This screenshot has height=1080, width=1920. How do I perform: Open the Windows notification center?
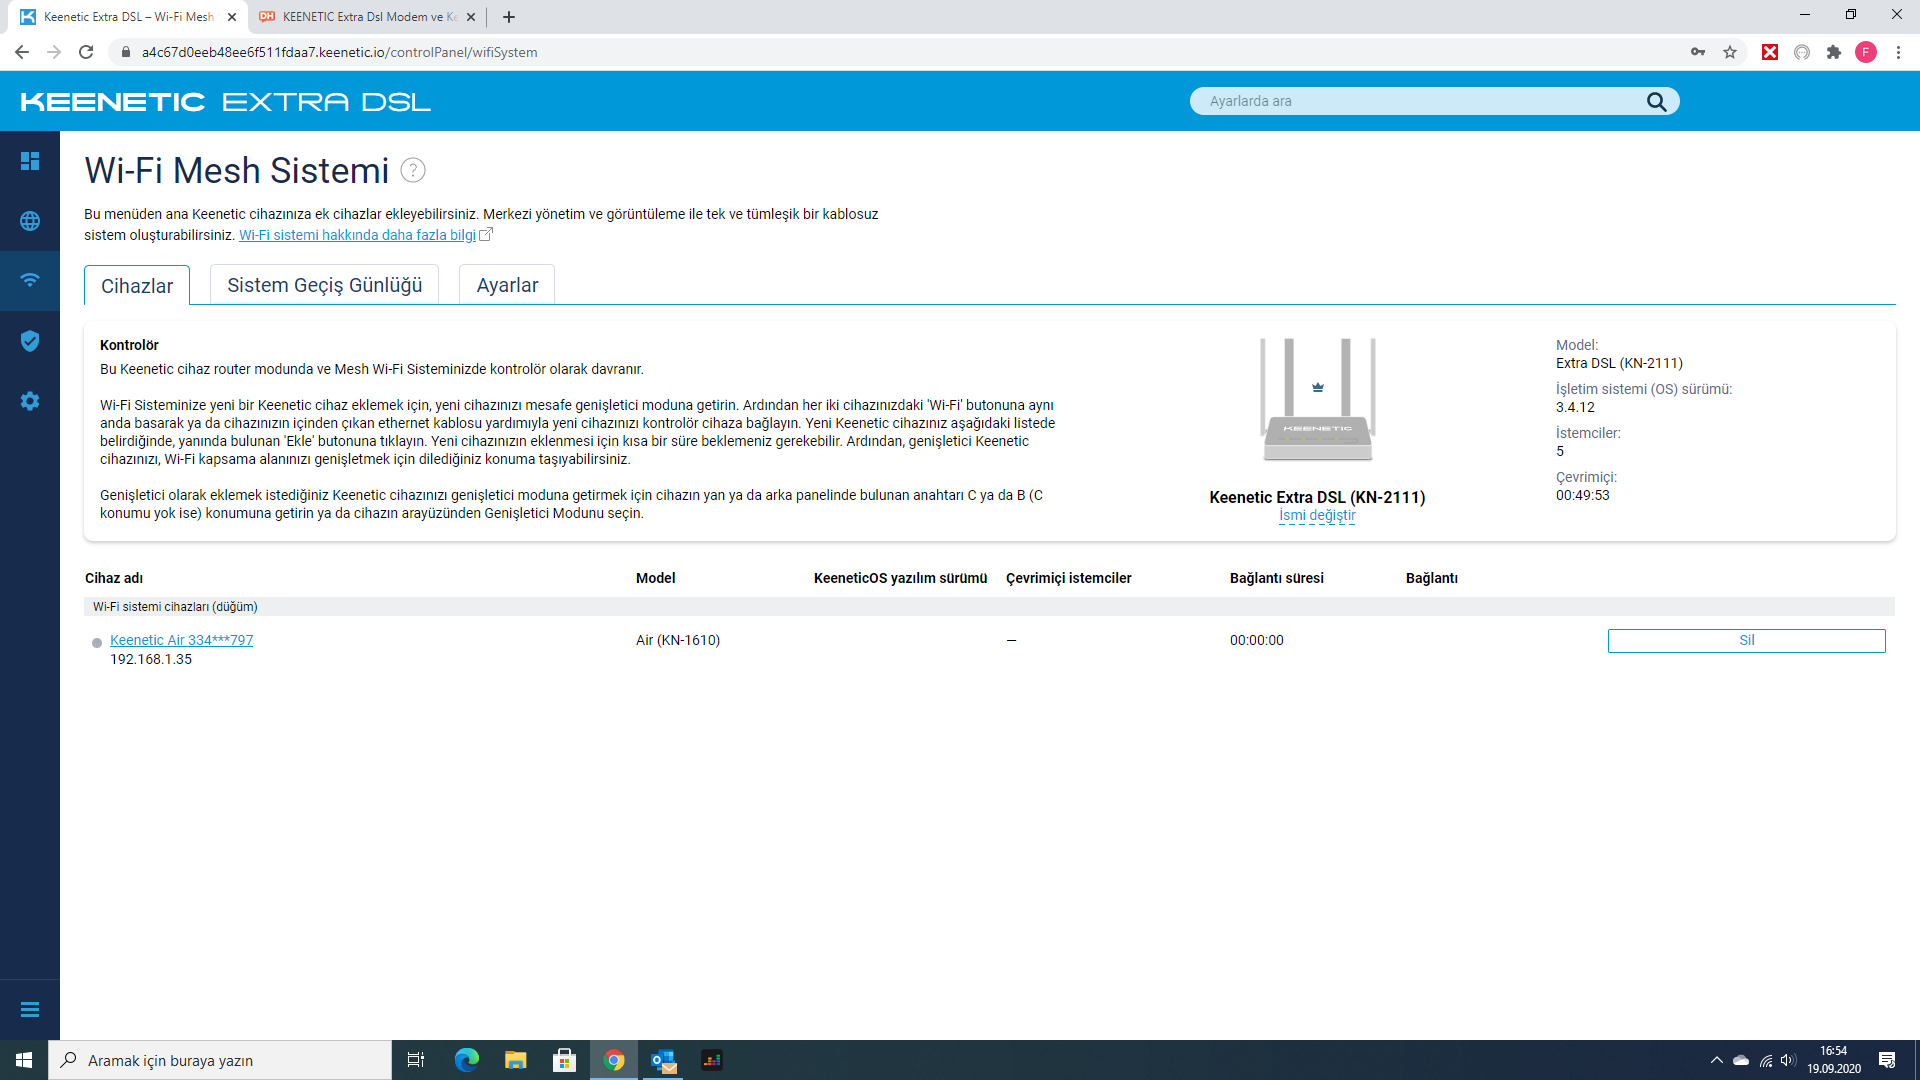(x=1887, y=1060)
